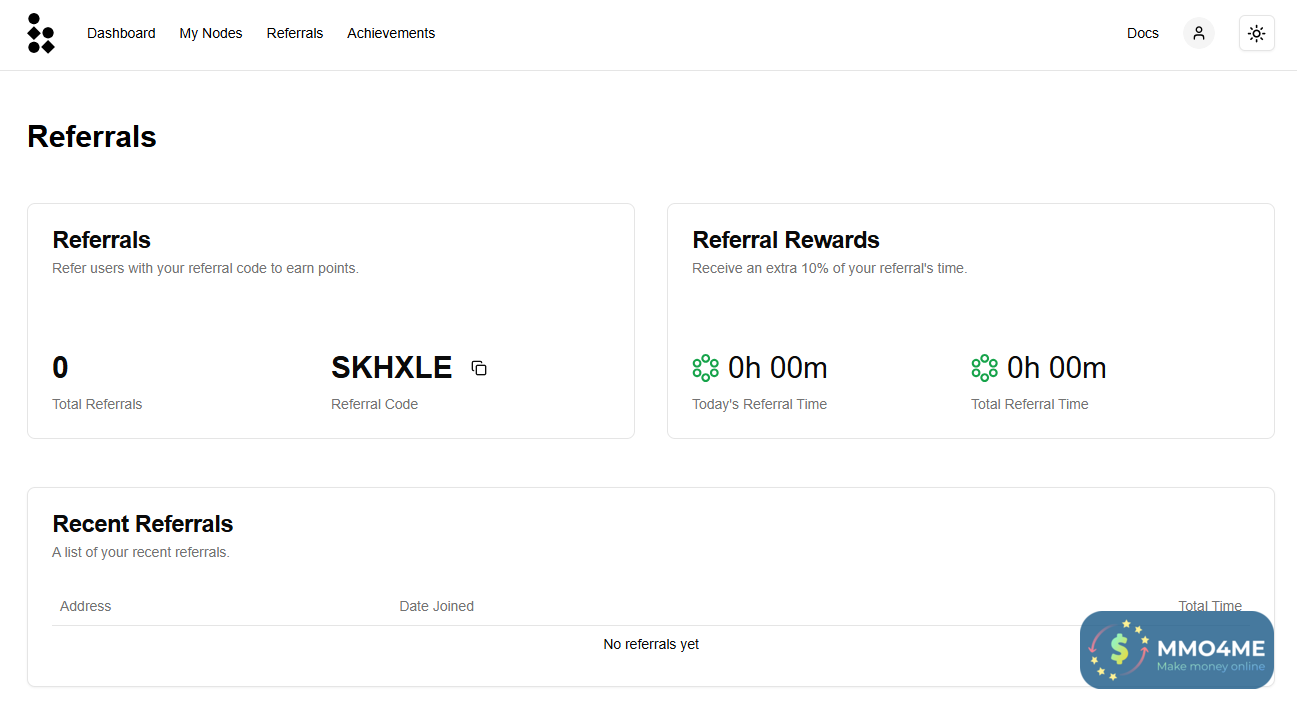Click the No referrals yet row
Screen dimensions: 1297x702
(x=651, y=645)
